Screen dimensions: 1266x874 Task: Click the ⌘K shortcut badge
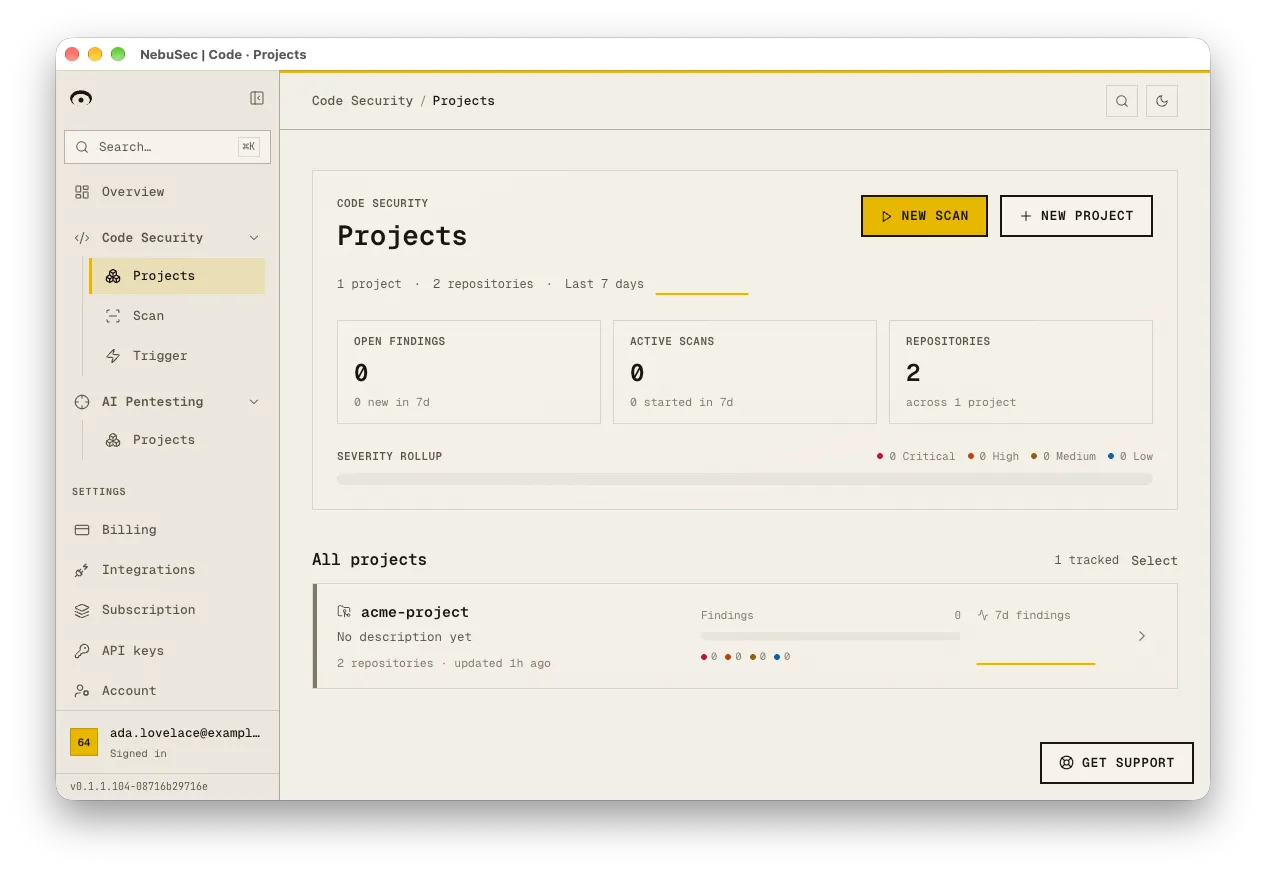pyautogui.click(x=249, y=147)
